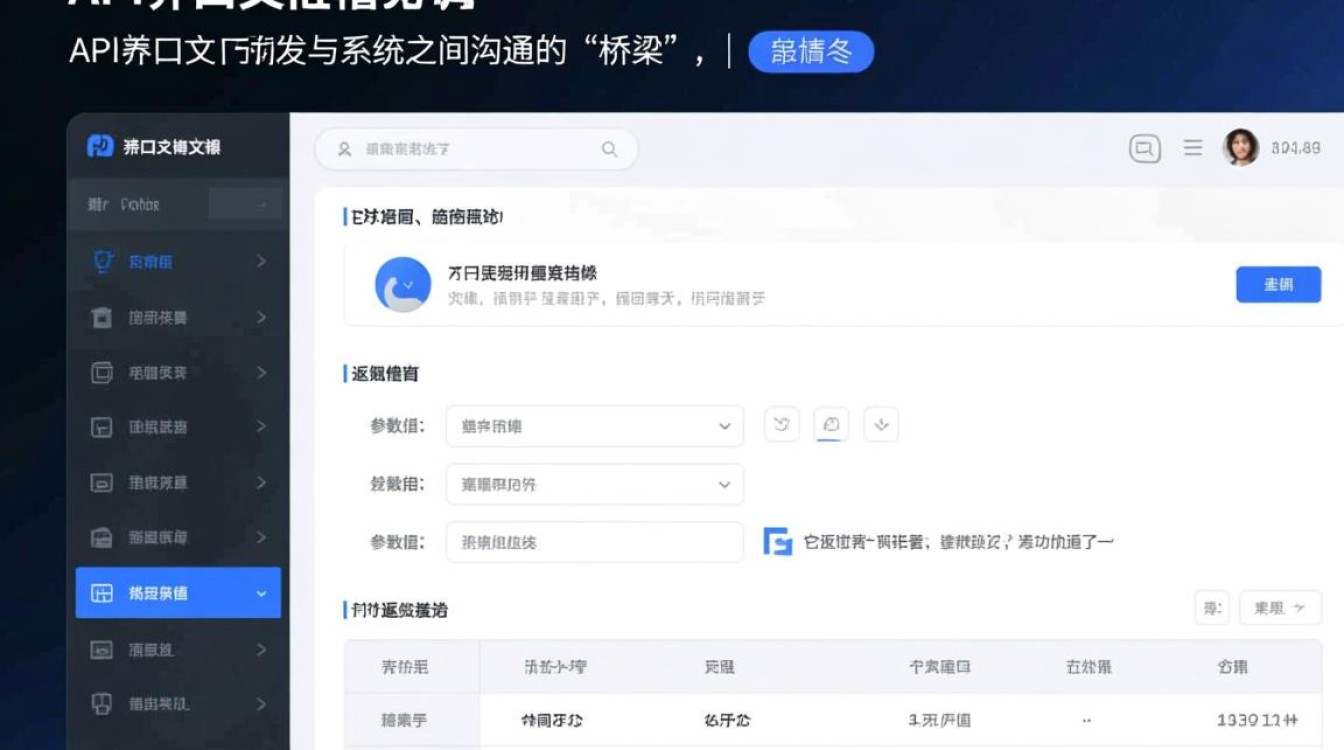Select the bird-shaped icon button
Image resolution: width=1344 pixels, height=750 pixels.
coord(781,424)
